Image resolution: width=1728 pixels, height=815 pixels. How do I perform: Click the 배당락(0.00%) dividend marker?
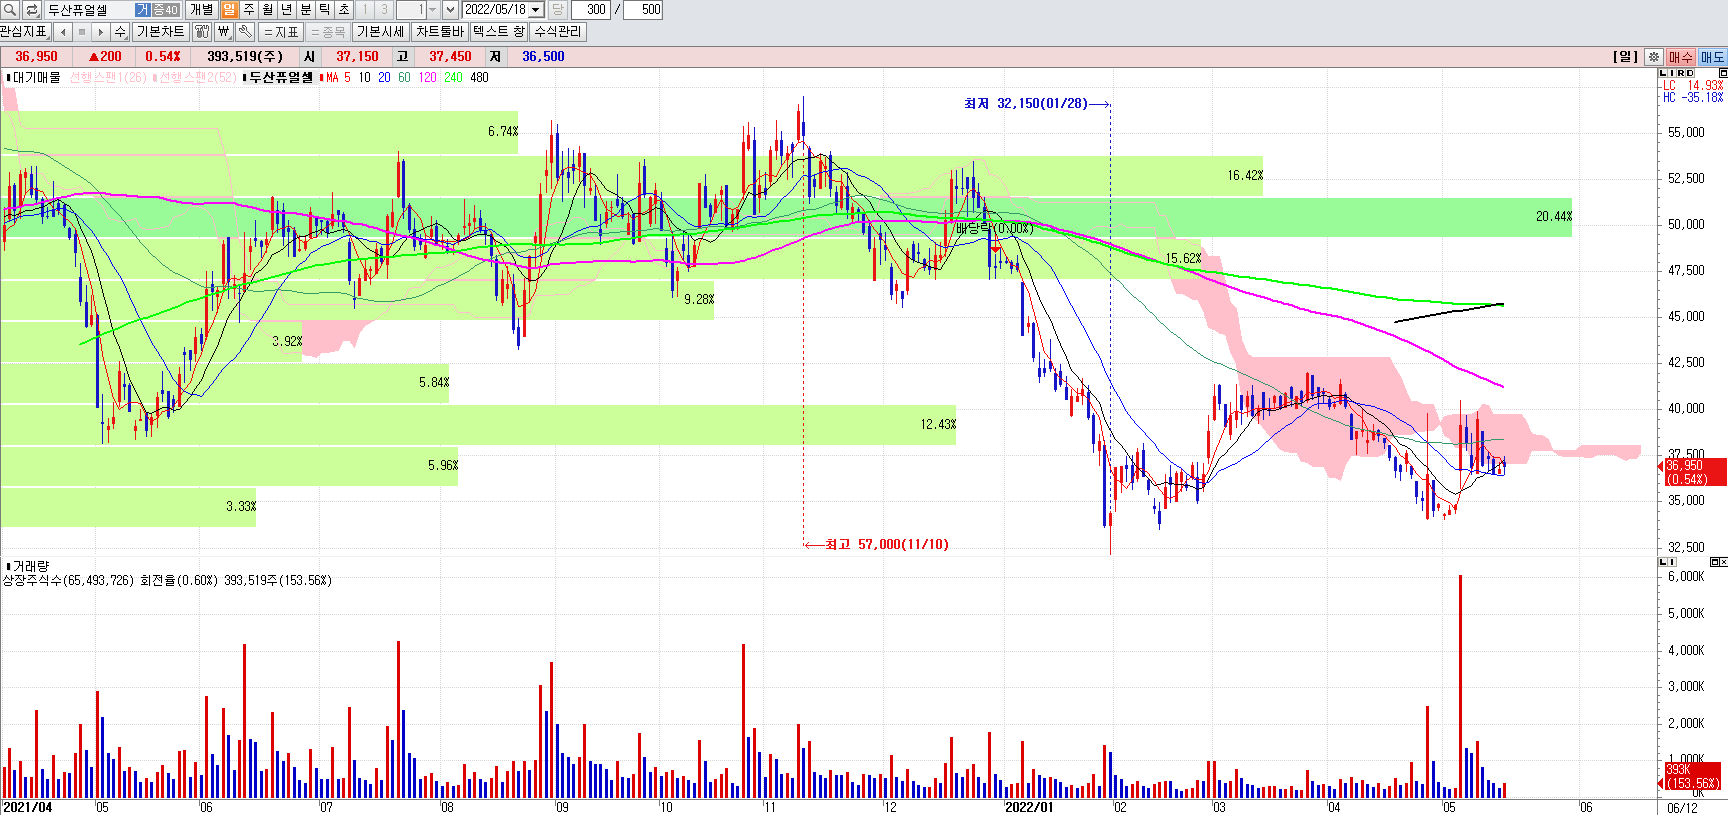(x=994, y=229)
